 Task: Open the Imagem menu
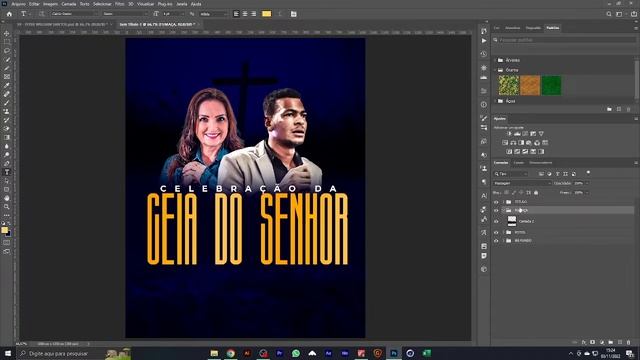click(x=51, y=4)
